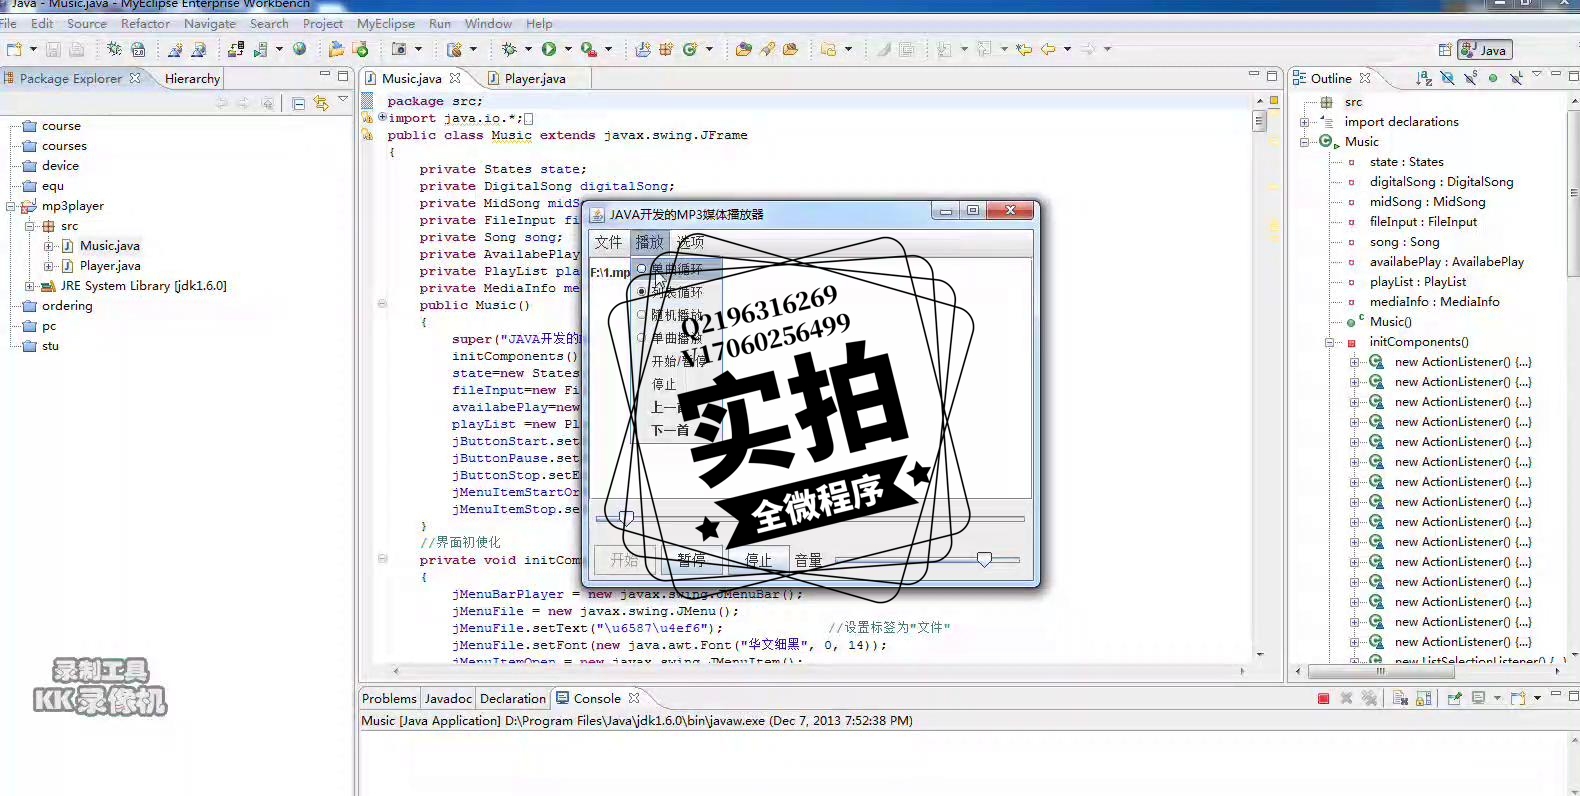
Task: Click the Debug bug icon
Action: coord(509,49)
